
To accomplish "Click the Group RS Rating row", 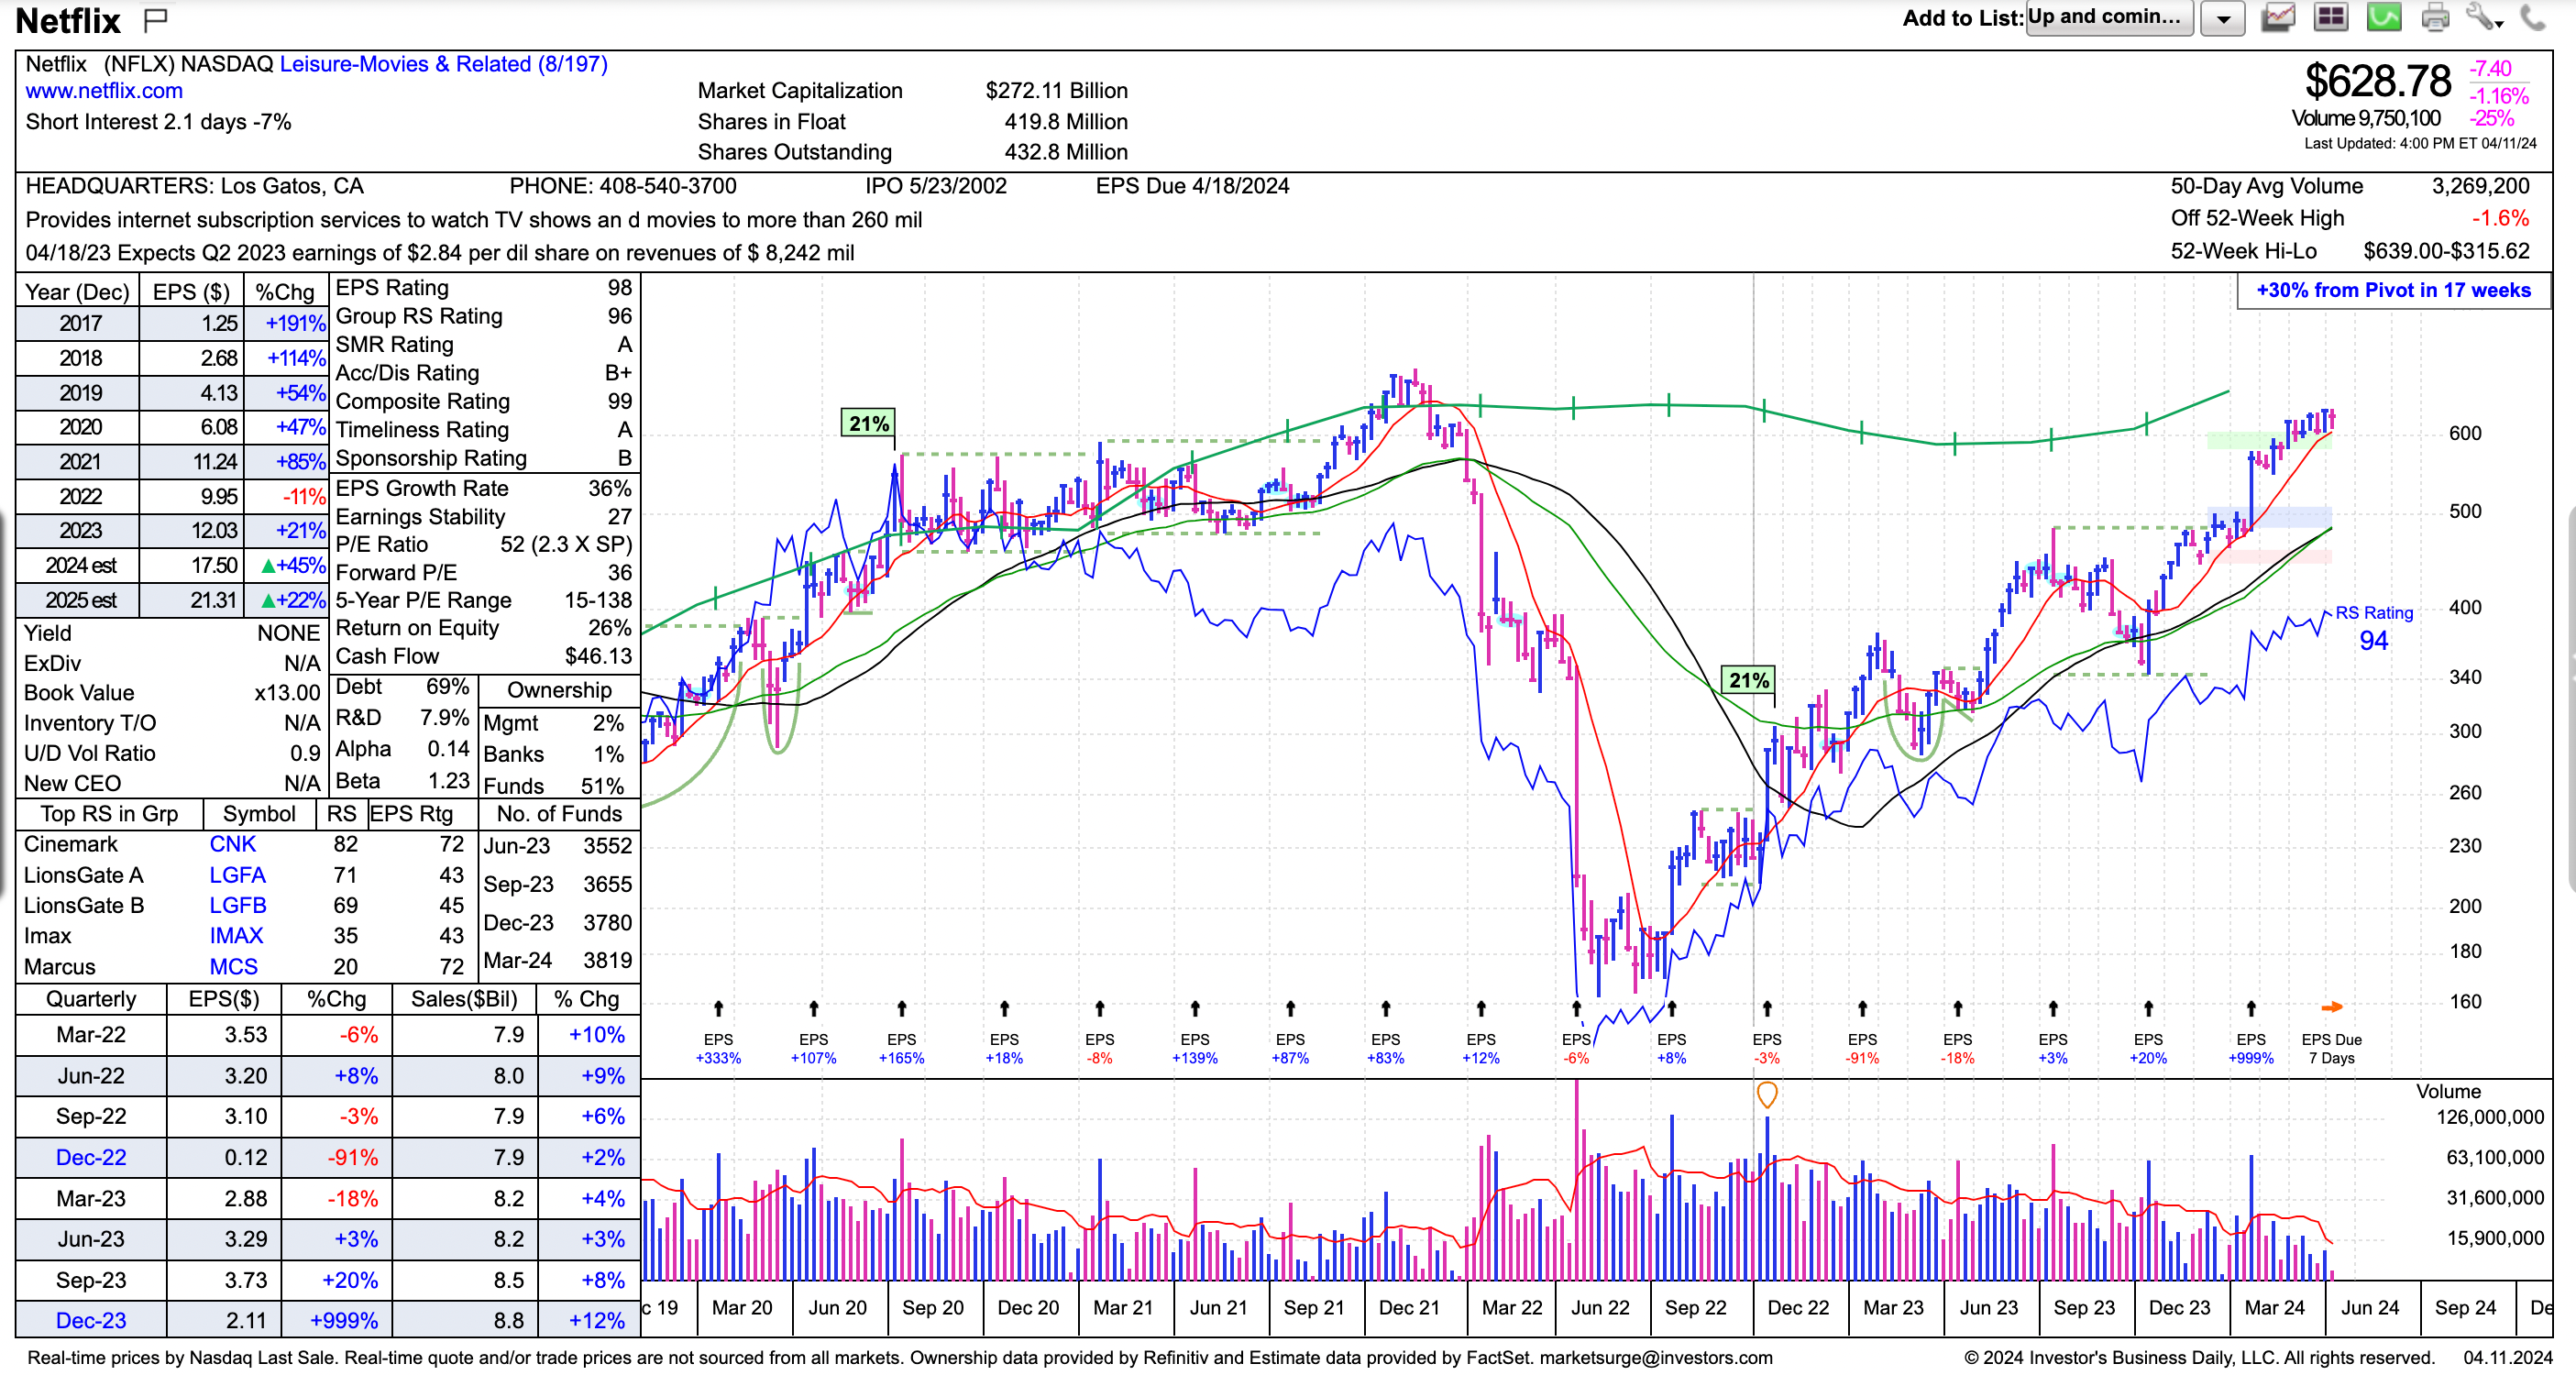I will coord(484,316).
